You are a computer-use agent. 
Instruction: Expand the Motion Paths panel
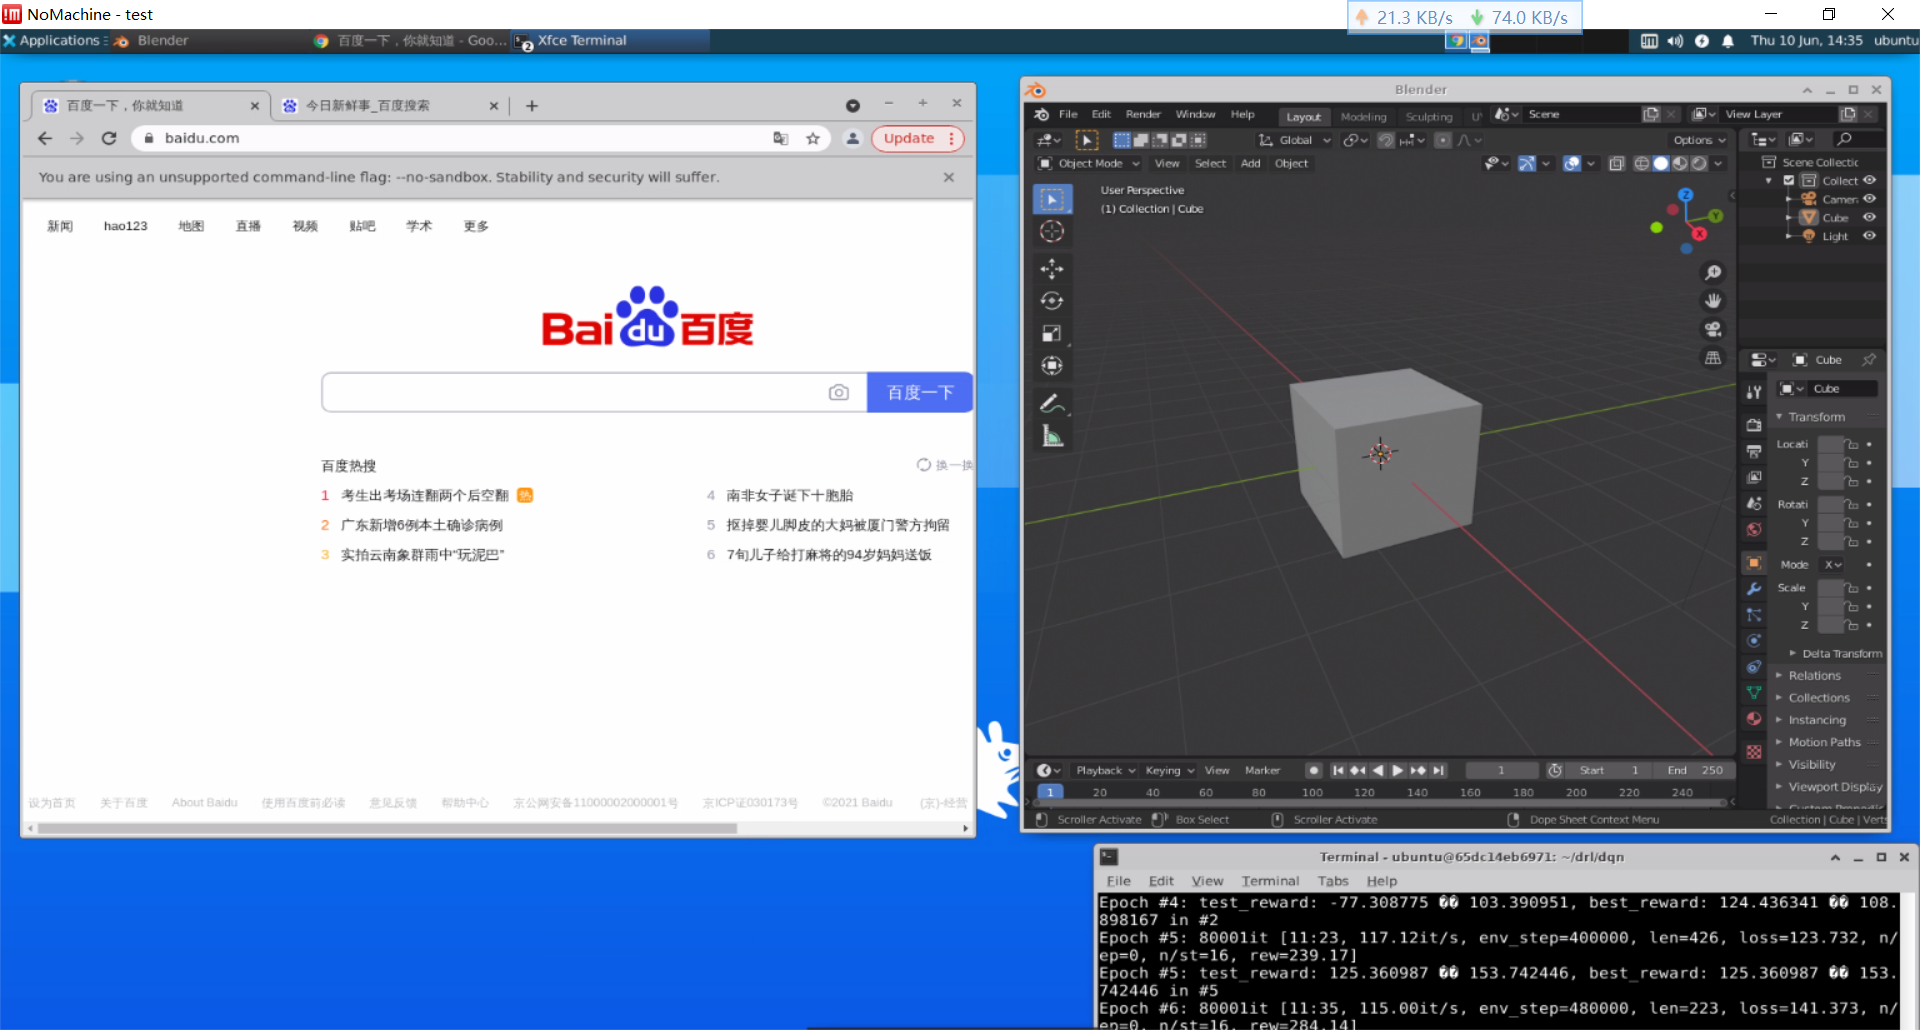(x=1823, y=743)
